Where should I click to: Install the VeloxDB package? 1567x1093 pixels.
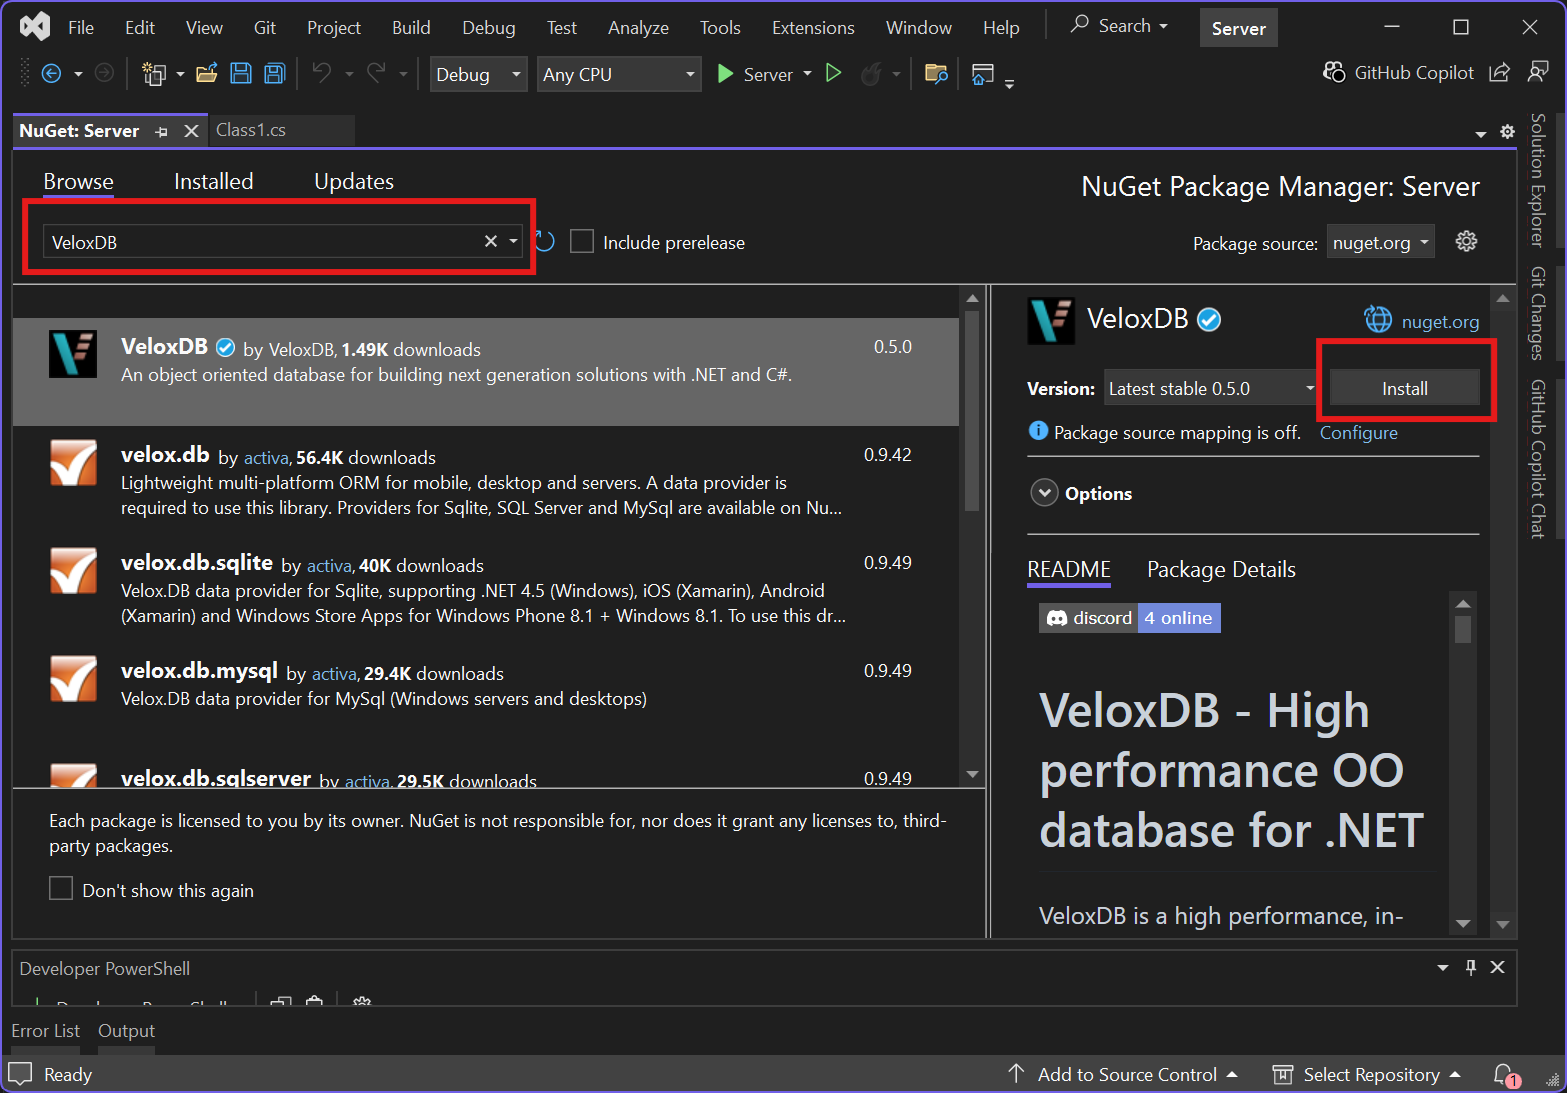(1404, 388)
